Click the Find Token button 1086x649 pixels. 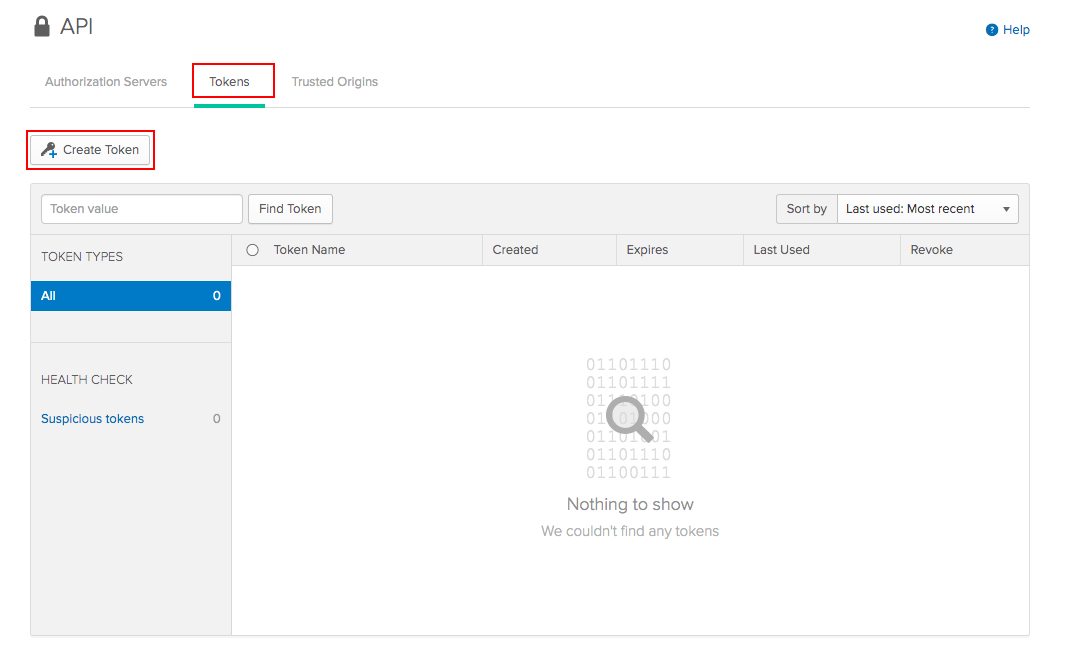(x=290, y=209)
